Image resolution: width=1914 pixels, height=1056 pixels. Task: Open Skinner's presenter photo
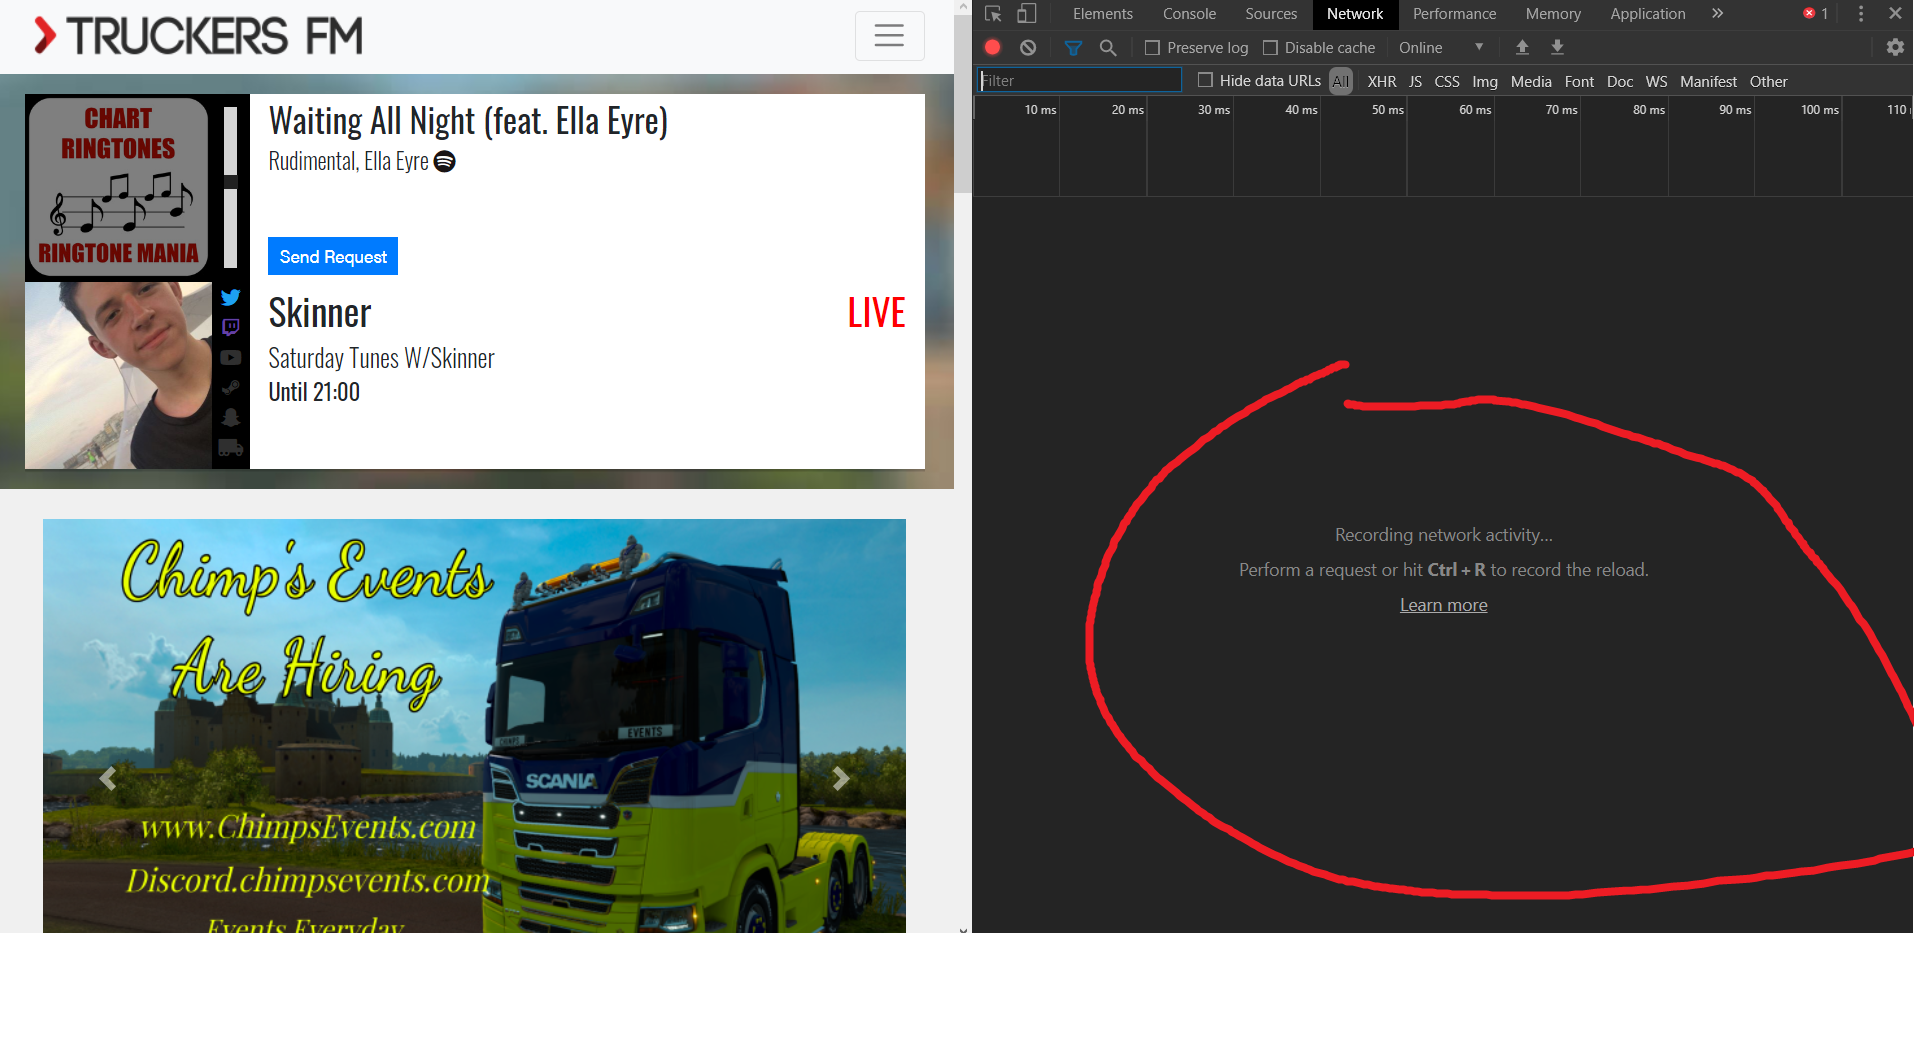[x=118, y=375]
